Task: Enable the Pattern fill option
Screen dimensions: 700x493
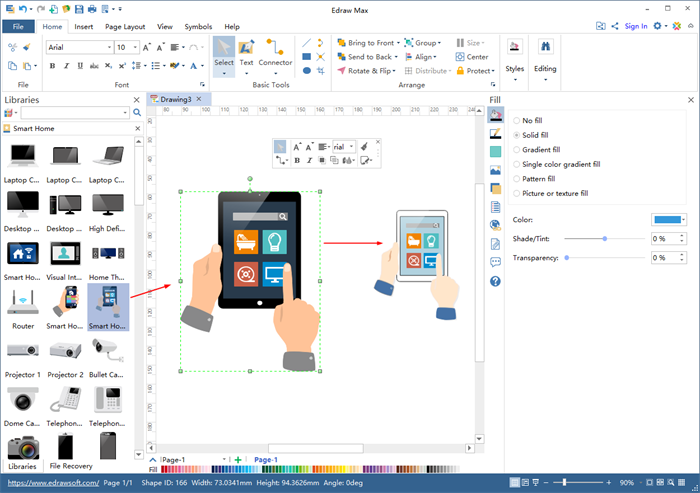Action: [516, 179]
